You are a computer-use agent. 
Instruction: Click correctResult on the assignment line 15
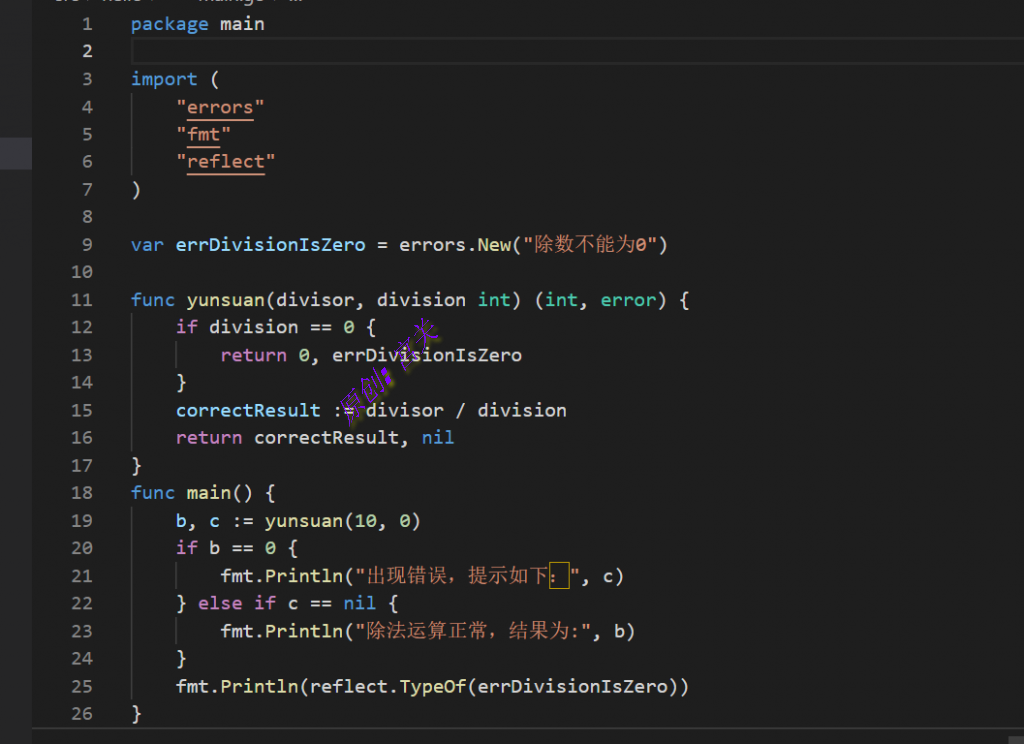248,410
